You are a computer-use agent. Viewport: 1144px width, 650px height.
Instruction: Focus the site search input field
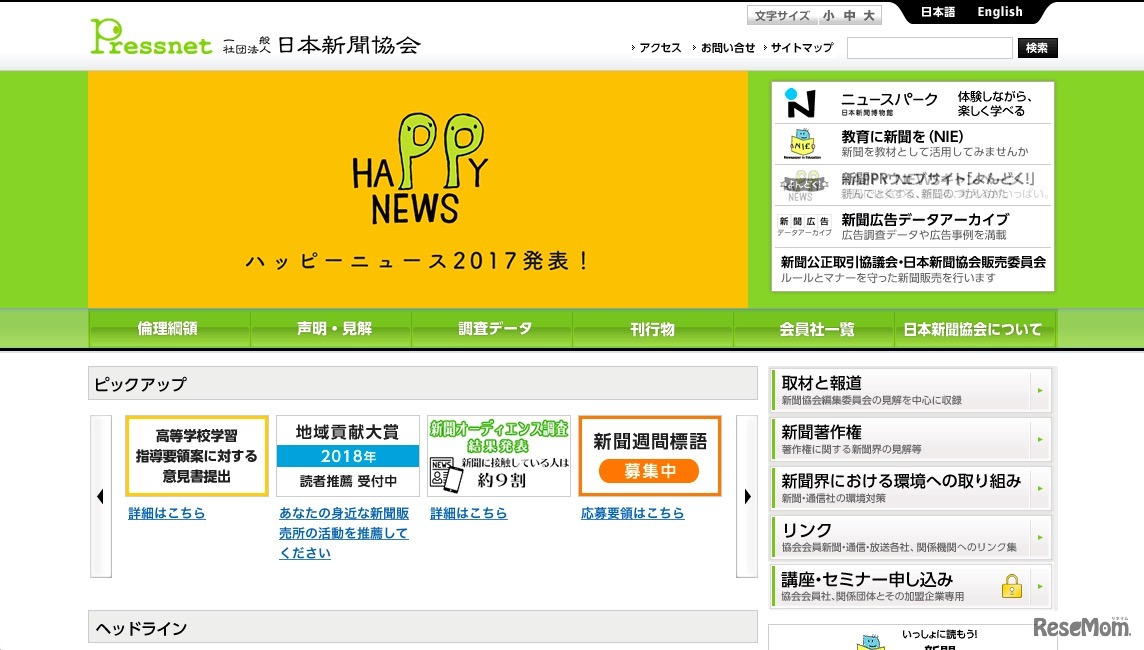click(x=930, y=48)
